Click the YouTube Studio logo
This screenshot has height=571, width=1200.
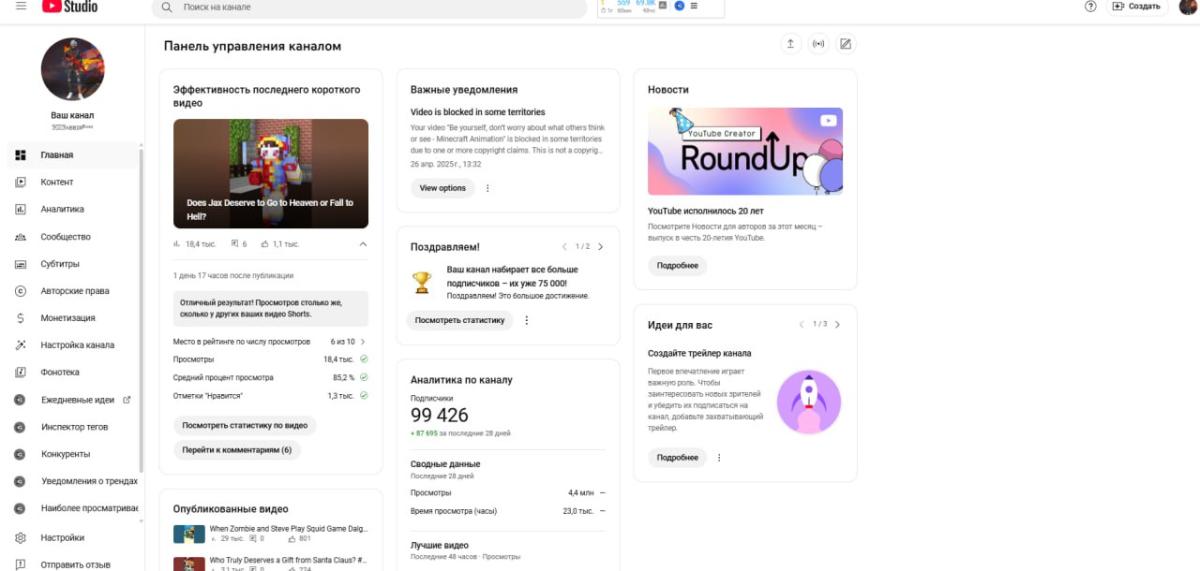[70, 6]
